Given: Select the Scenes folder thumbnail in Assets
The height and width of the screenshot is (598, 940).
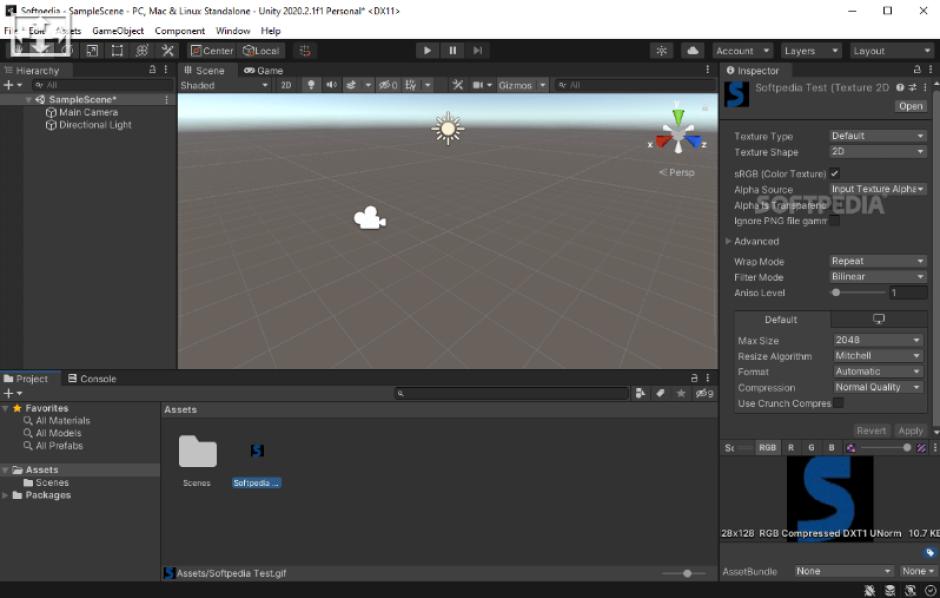Looking at the screenshot, I should tap(197, 454).
